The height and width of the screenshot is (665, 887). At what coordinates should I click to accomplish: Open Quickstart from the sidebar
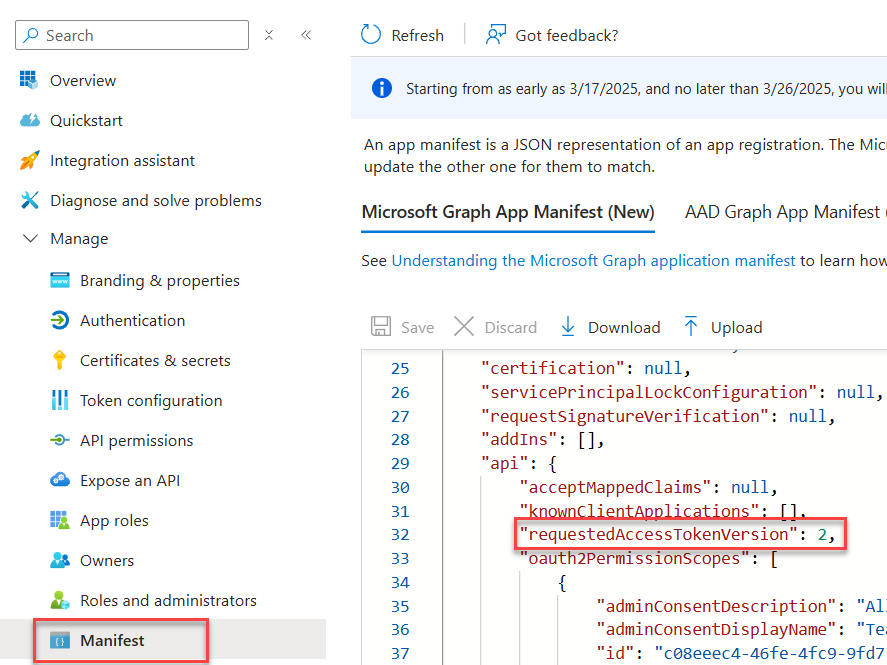coord(80,120)
